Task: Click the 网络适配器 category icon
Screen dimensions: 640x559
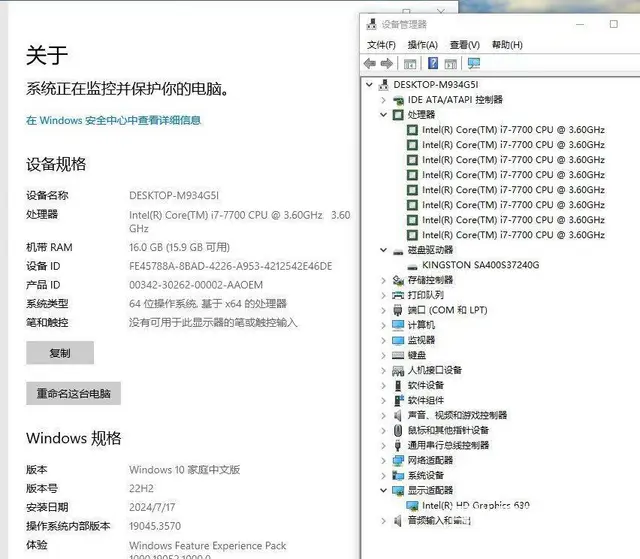Action: pyautogui.click(x=398, y=461)
